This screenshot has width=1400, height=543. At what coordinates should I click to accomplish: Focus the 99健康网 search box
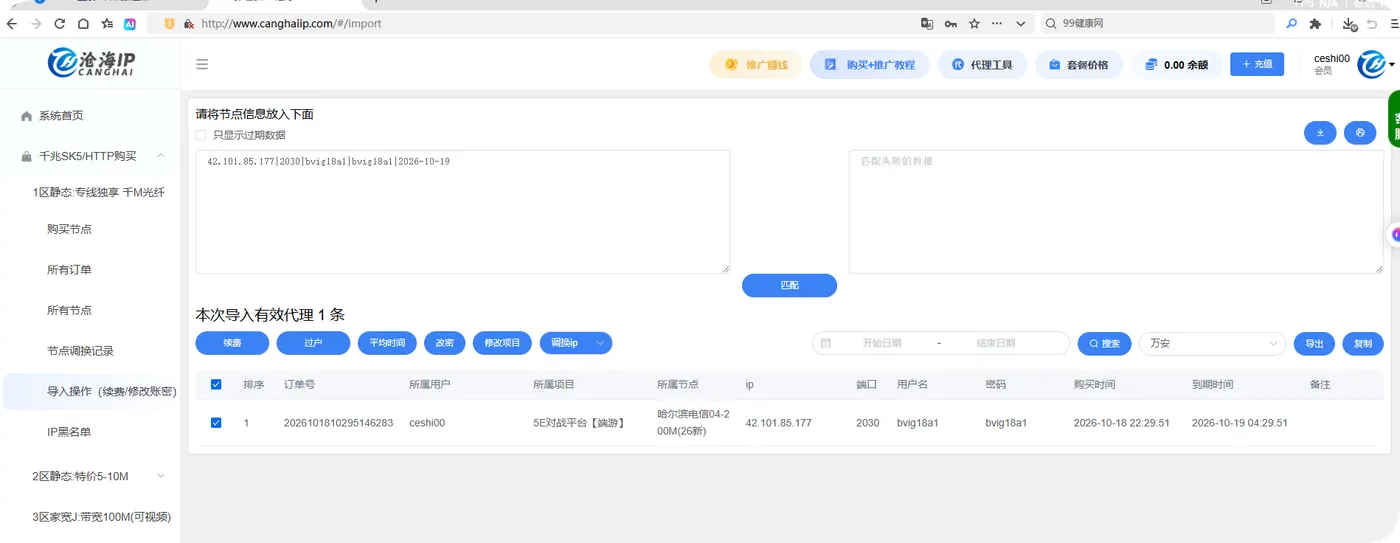(1156, 23)
